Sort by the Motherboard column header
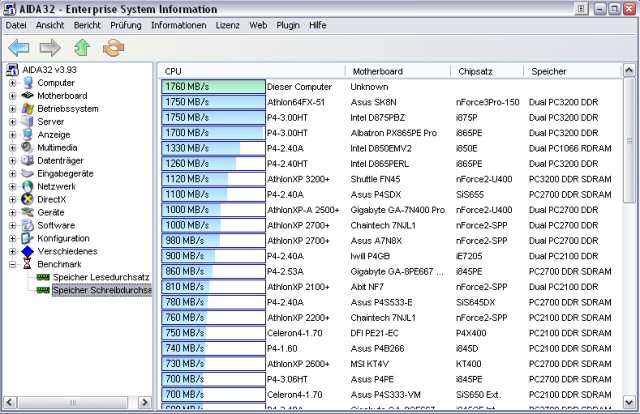The image size is (640, 414). [398, 71]
